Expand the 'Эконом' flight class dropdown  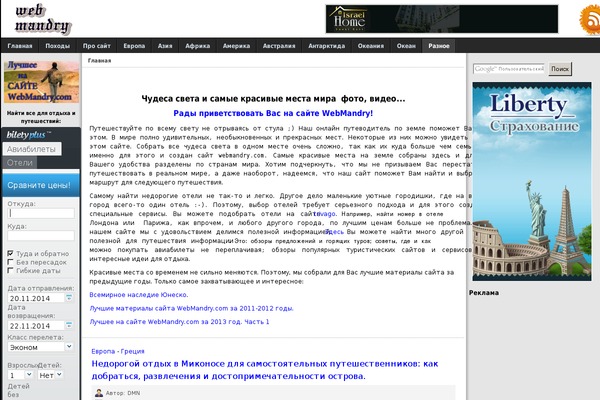coord(41,347)
